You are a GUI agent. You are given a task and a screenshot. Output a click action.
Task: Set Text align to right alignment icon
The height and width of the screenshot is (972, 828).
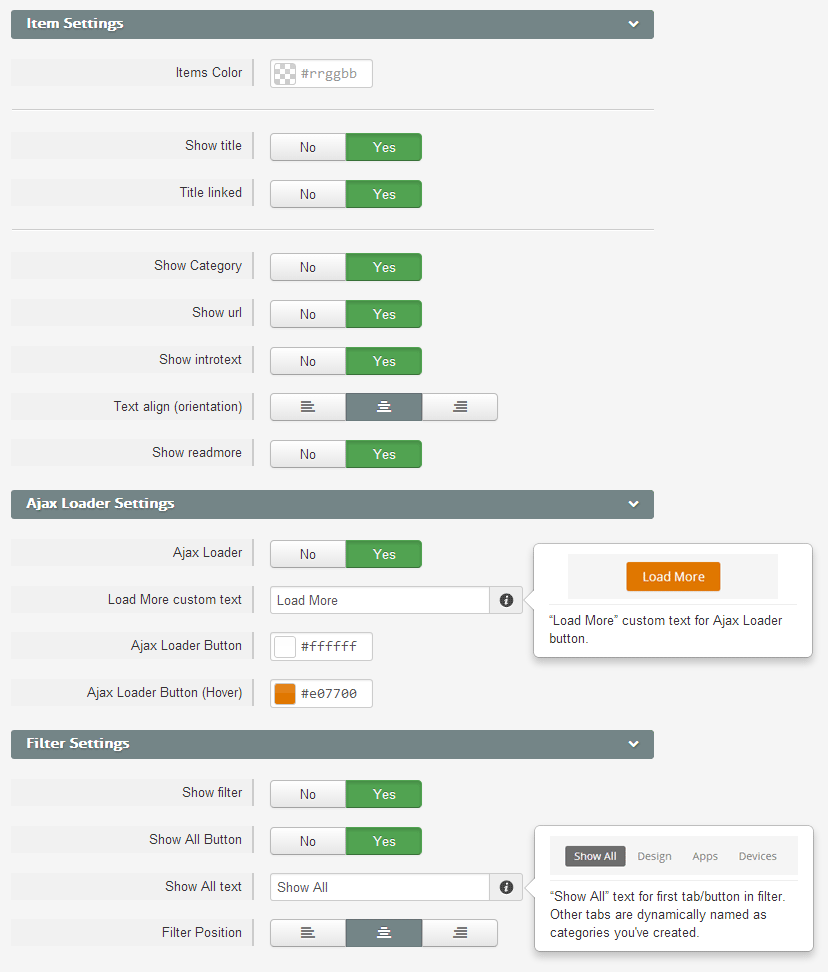point(460,407)
